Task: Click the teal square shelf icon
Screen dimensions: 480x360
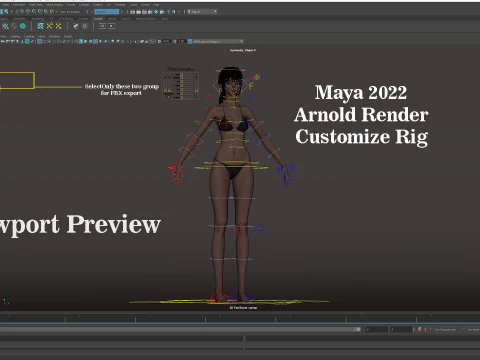Action: coord(40,26)
